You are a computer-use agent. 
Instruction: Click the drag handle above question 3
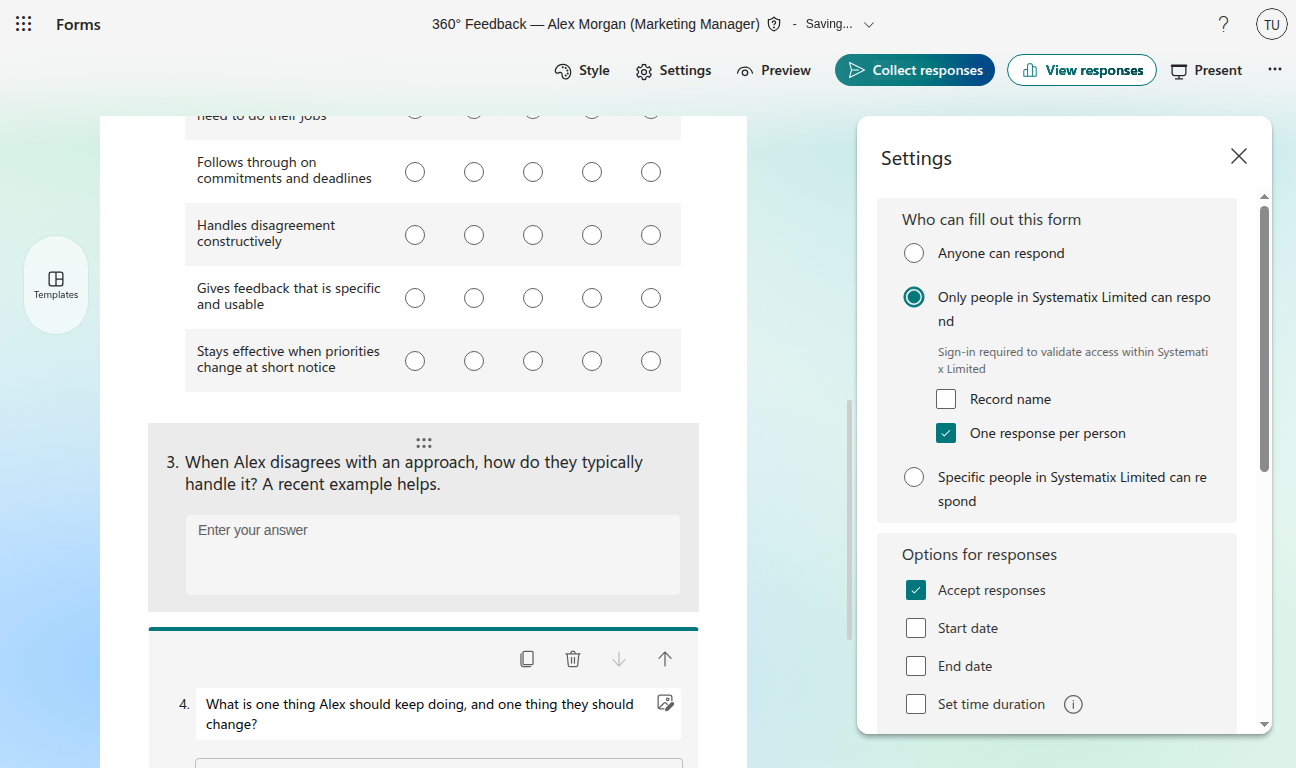click(423, 442)
